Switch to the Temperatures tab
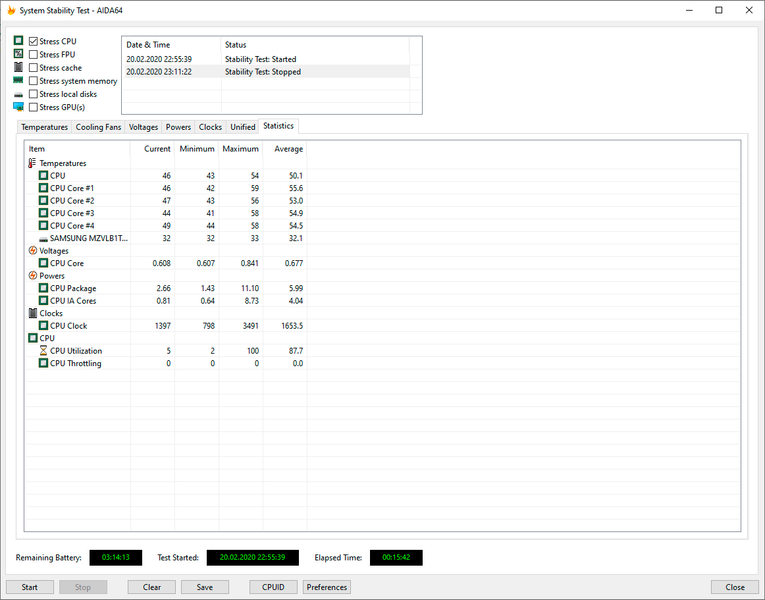This screenshot has width=765, height=600. (x=44, y=127)
